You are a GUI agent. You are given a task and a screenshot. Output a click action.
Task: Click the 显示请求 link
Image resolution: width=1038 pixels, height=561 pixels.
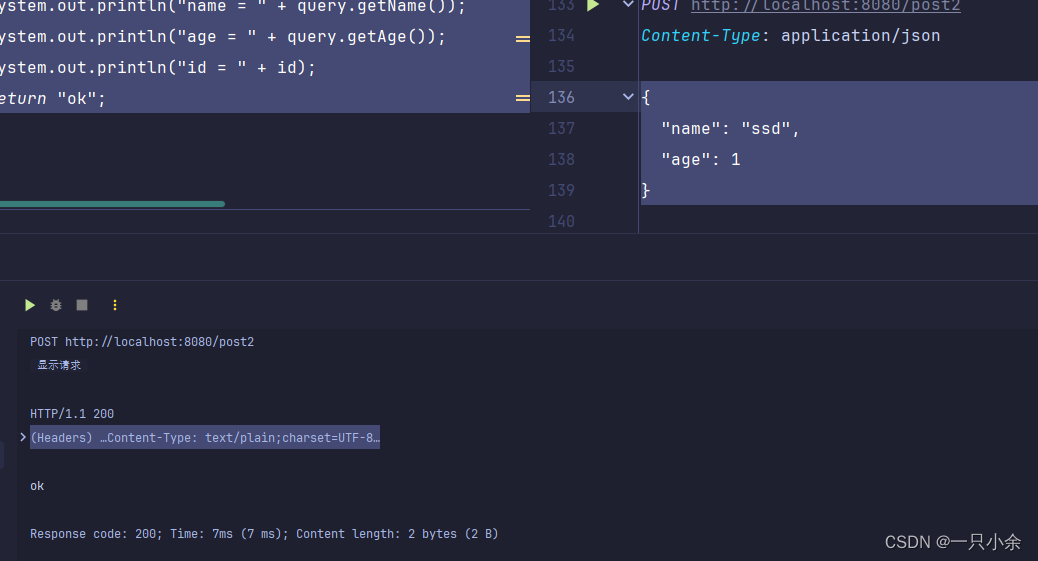pyautogui.click(x=59, y=366)
